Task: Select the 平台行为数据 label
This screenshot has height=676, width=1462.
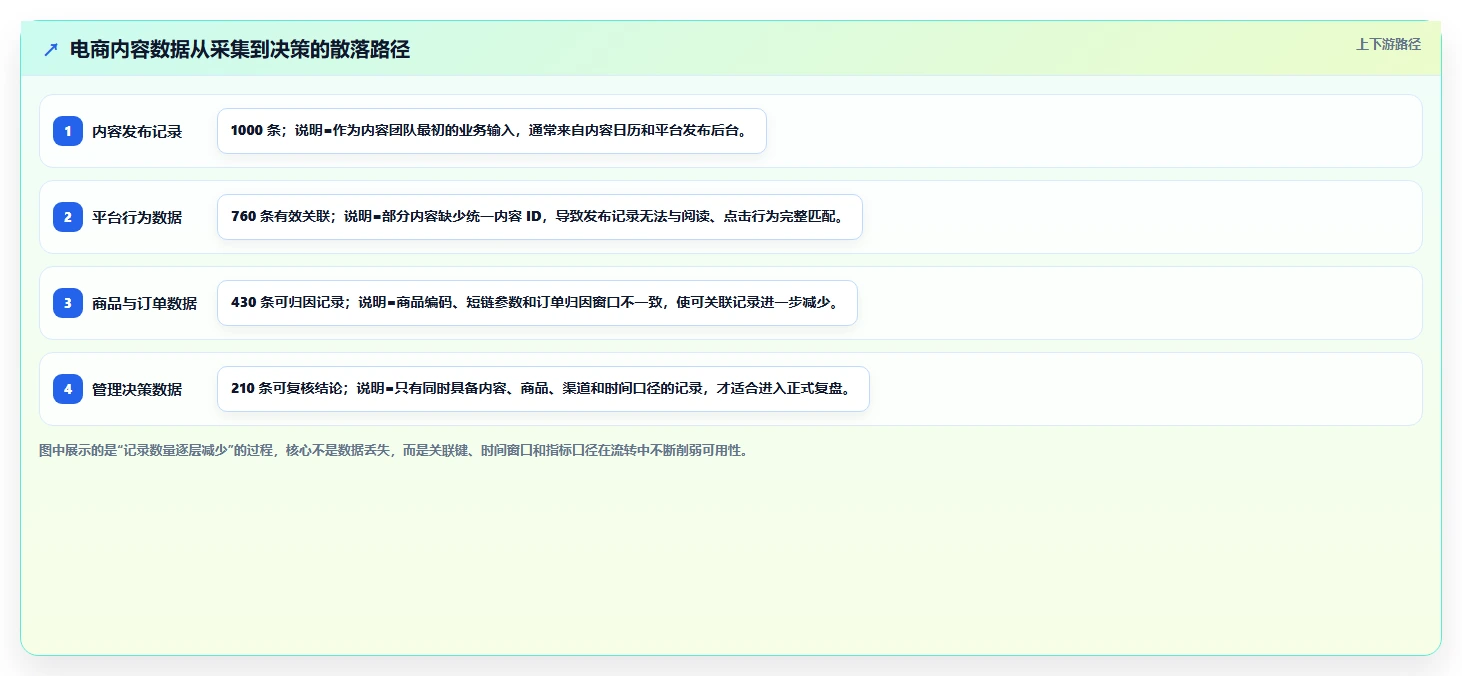Action: [x=137, y=217]
